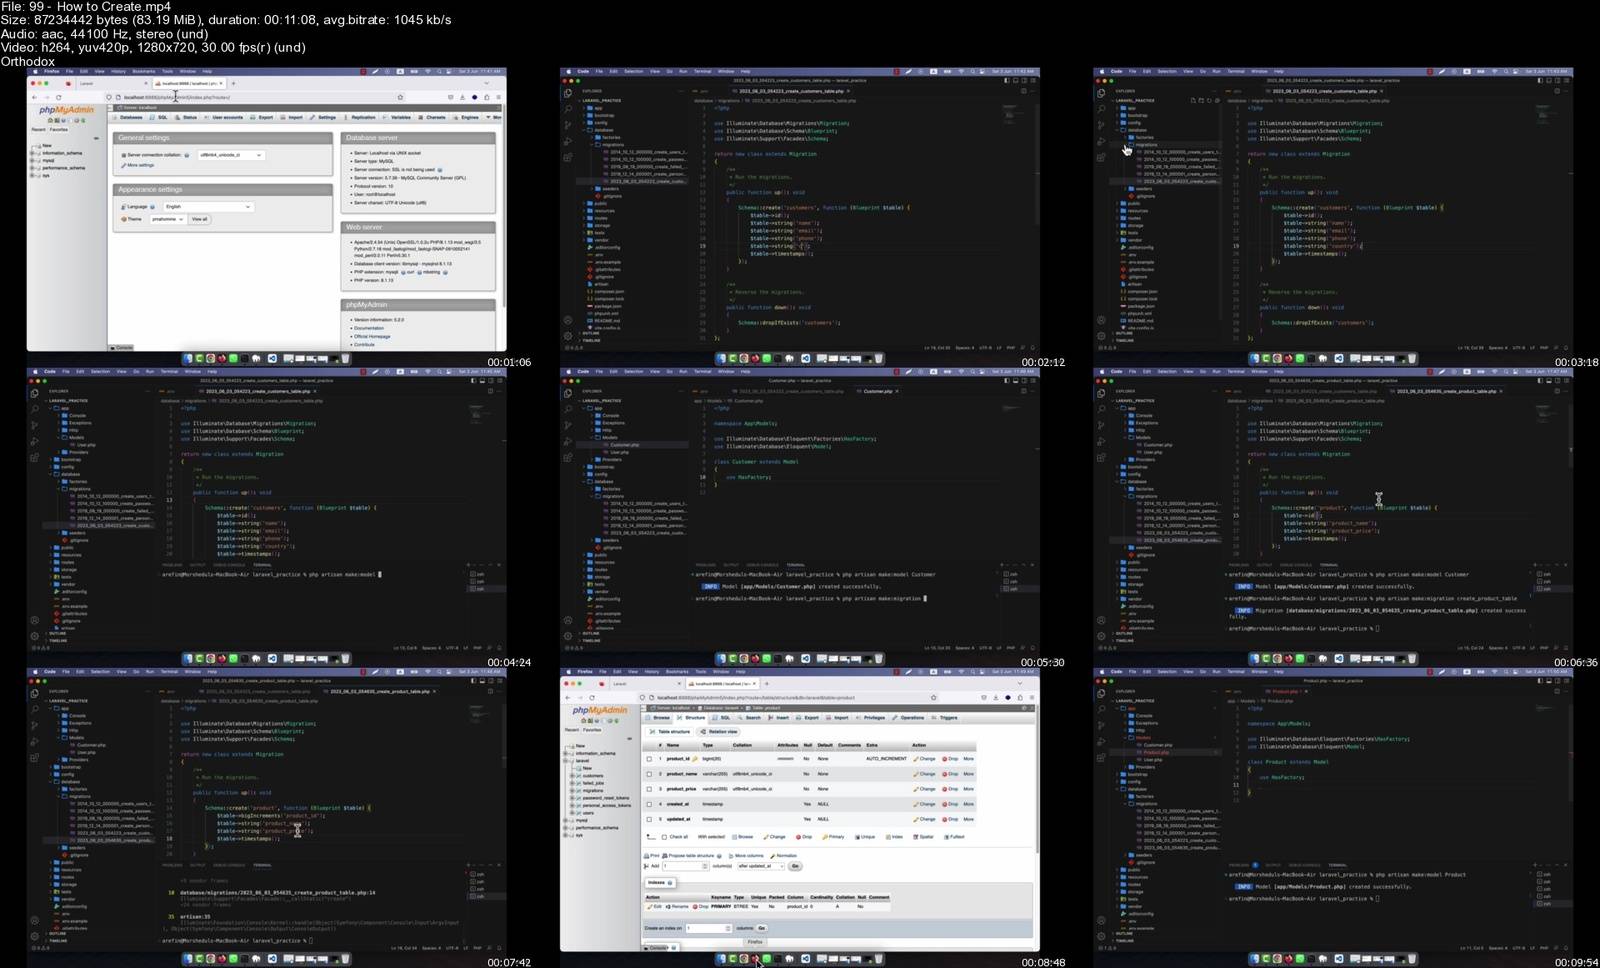Check the updated_at row checkbox in the 00:08:48 thumbnail

pyautogui.click(x=649, y=819)
